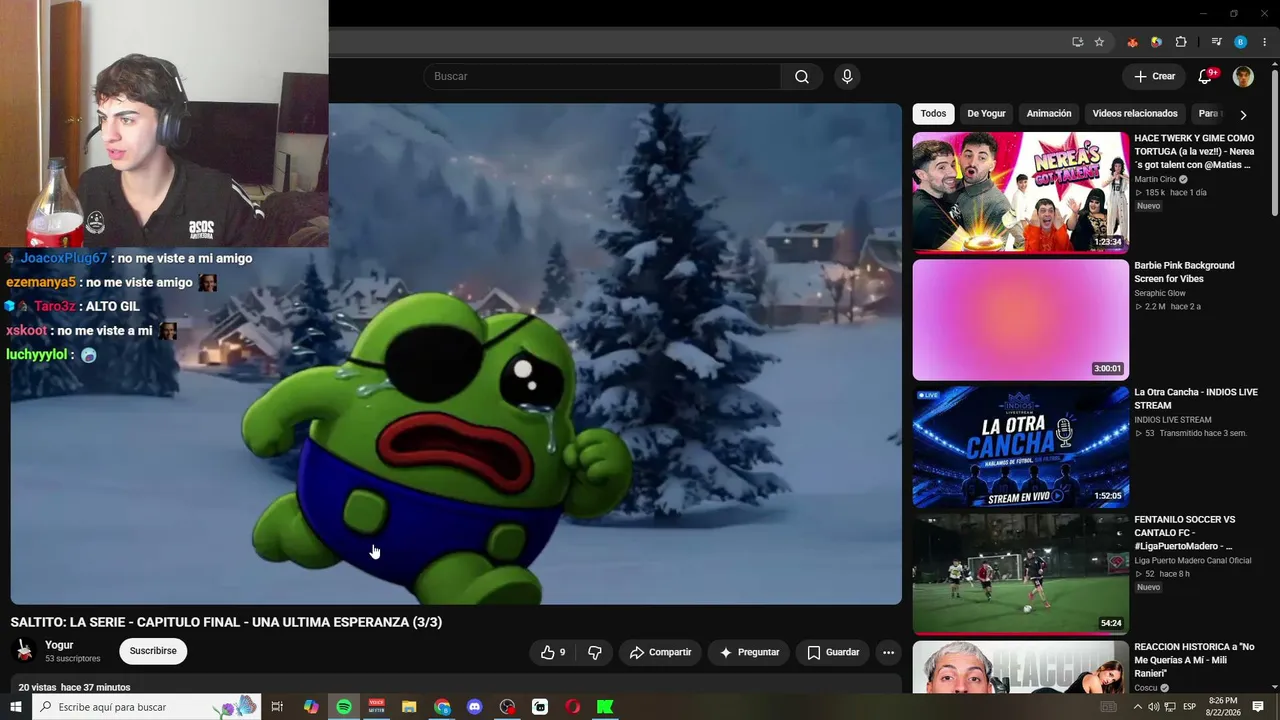Open the 'HACE TWERK Y GIME COMO TORTUGA' title
The width and height of the screenshot is (1280, 720).
coord(1194,152)
